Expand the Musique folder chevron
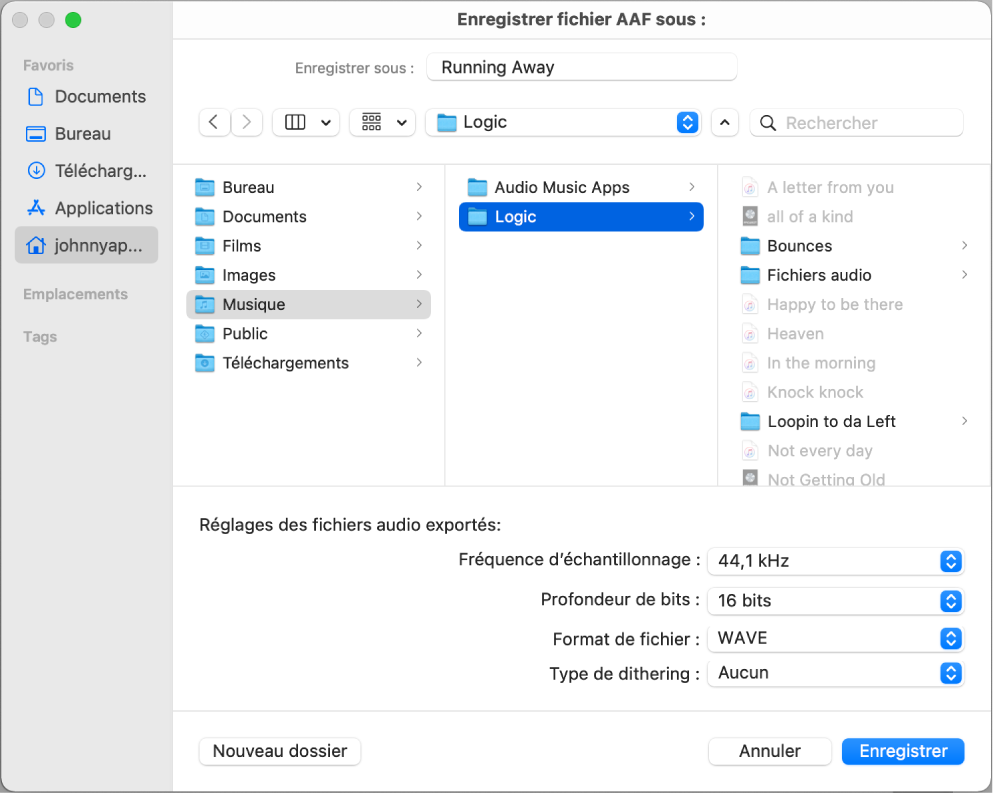995x795 pixels. (420, 304)
